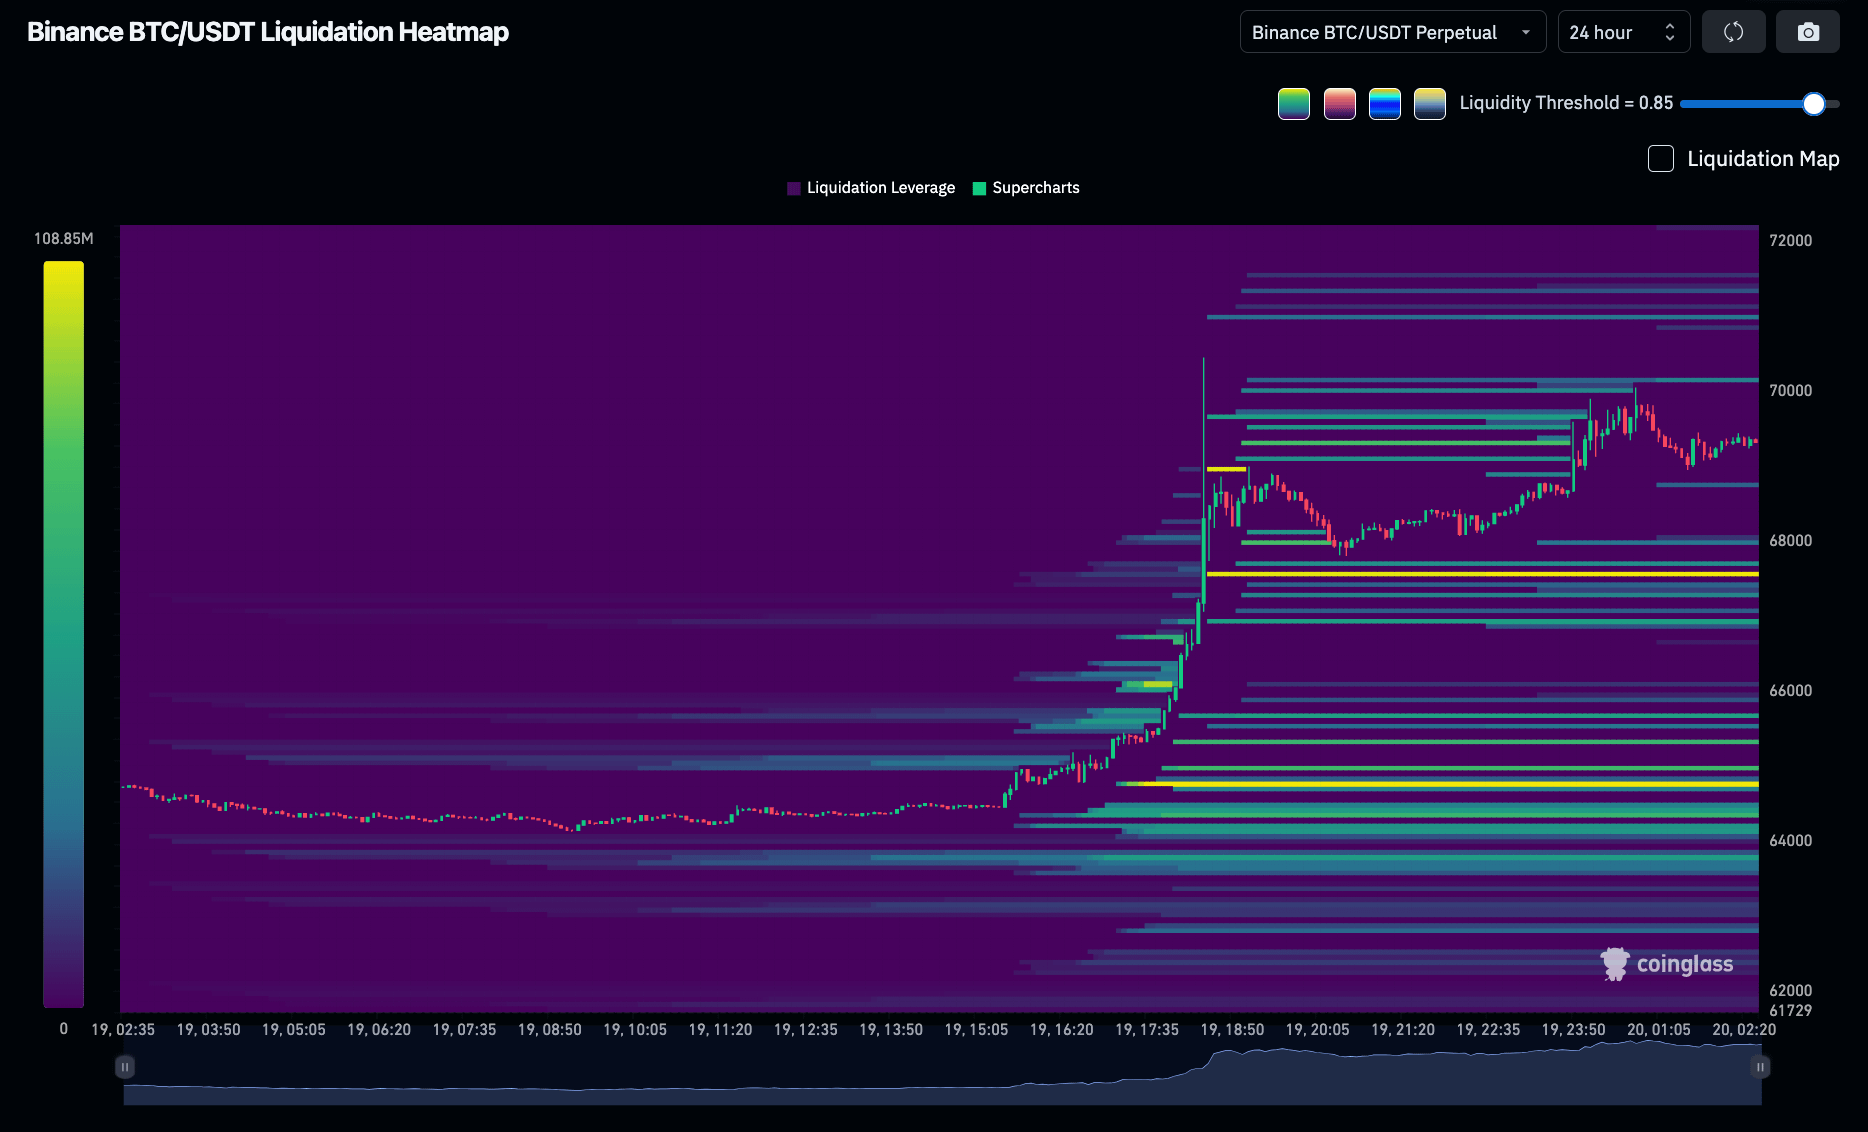The height and width of the screenshot is (1132, 1868).
Task: Open the 24 hour timeframe selector
Action: (x=1624, y=32)
